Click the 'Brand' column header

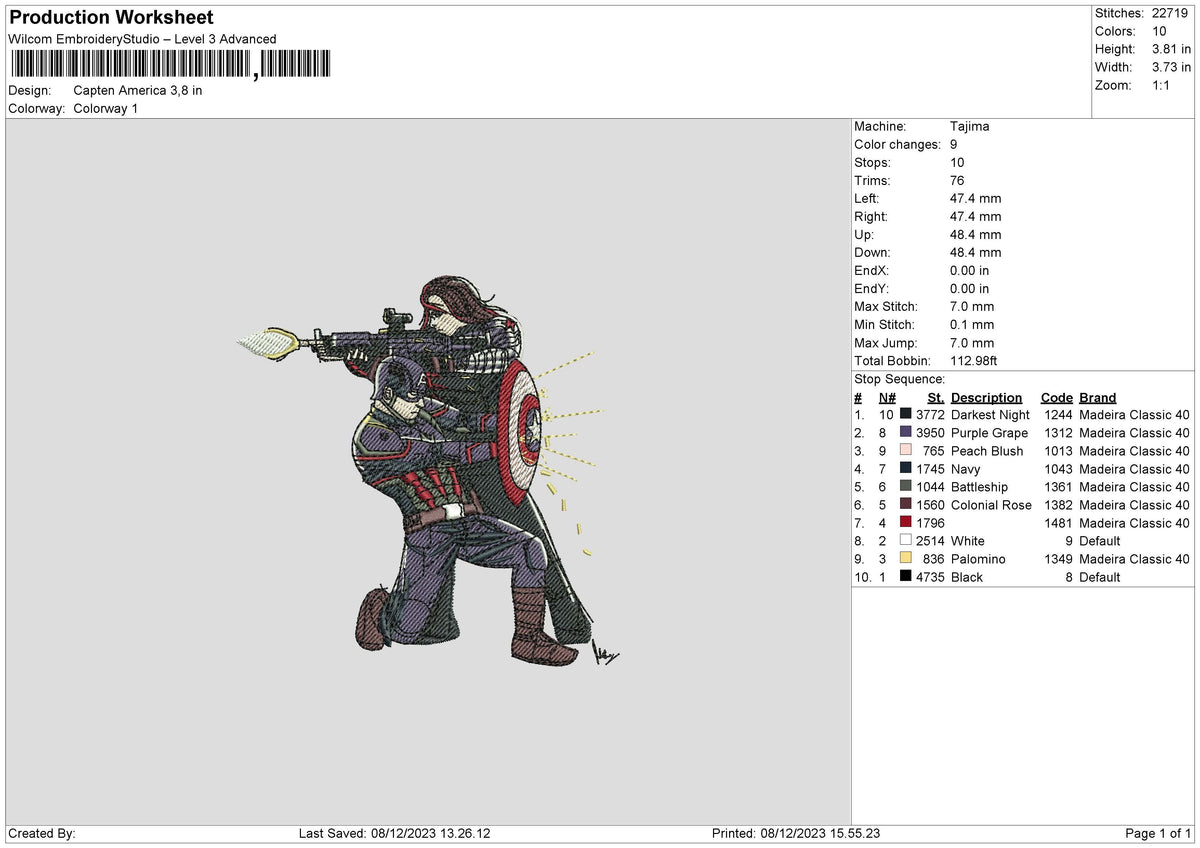1098,397
